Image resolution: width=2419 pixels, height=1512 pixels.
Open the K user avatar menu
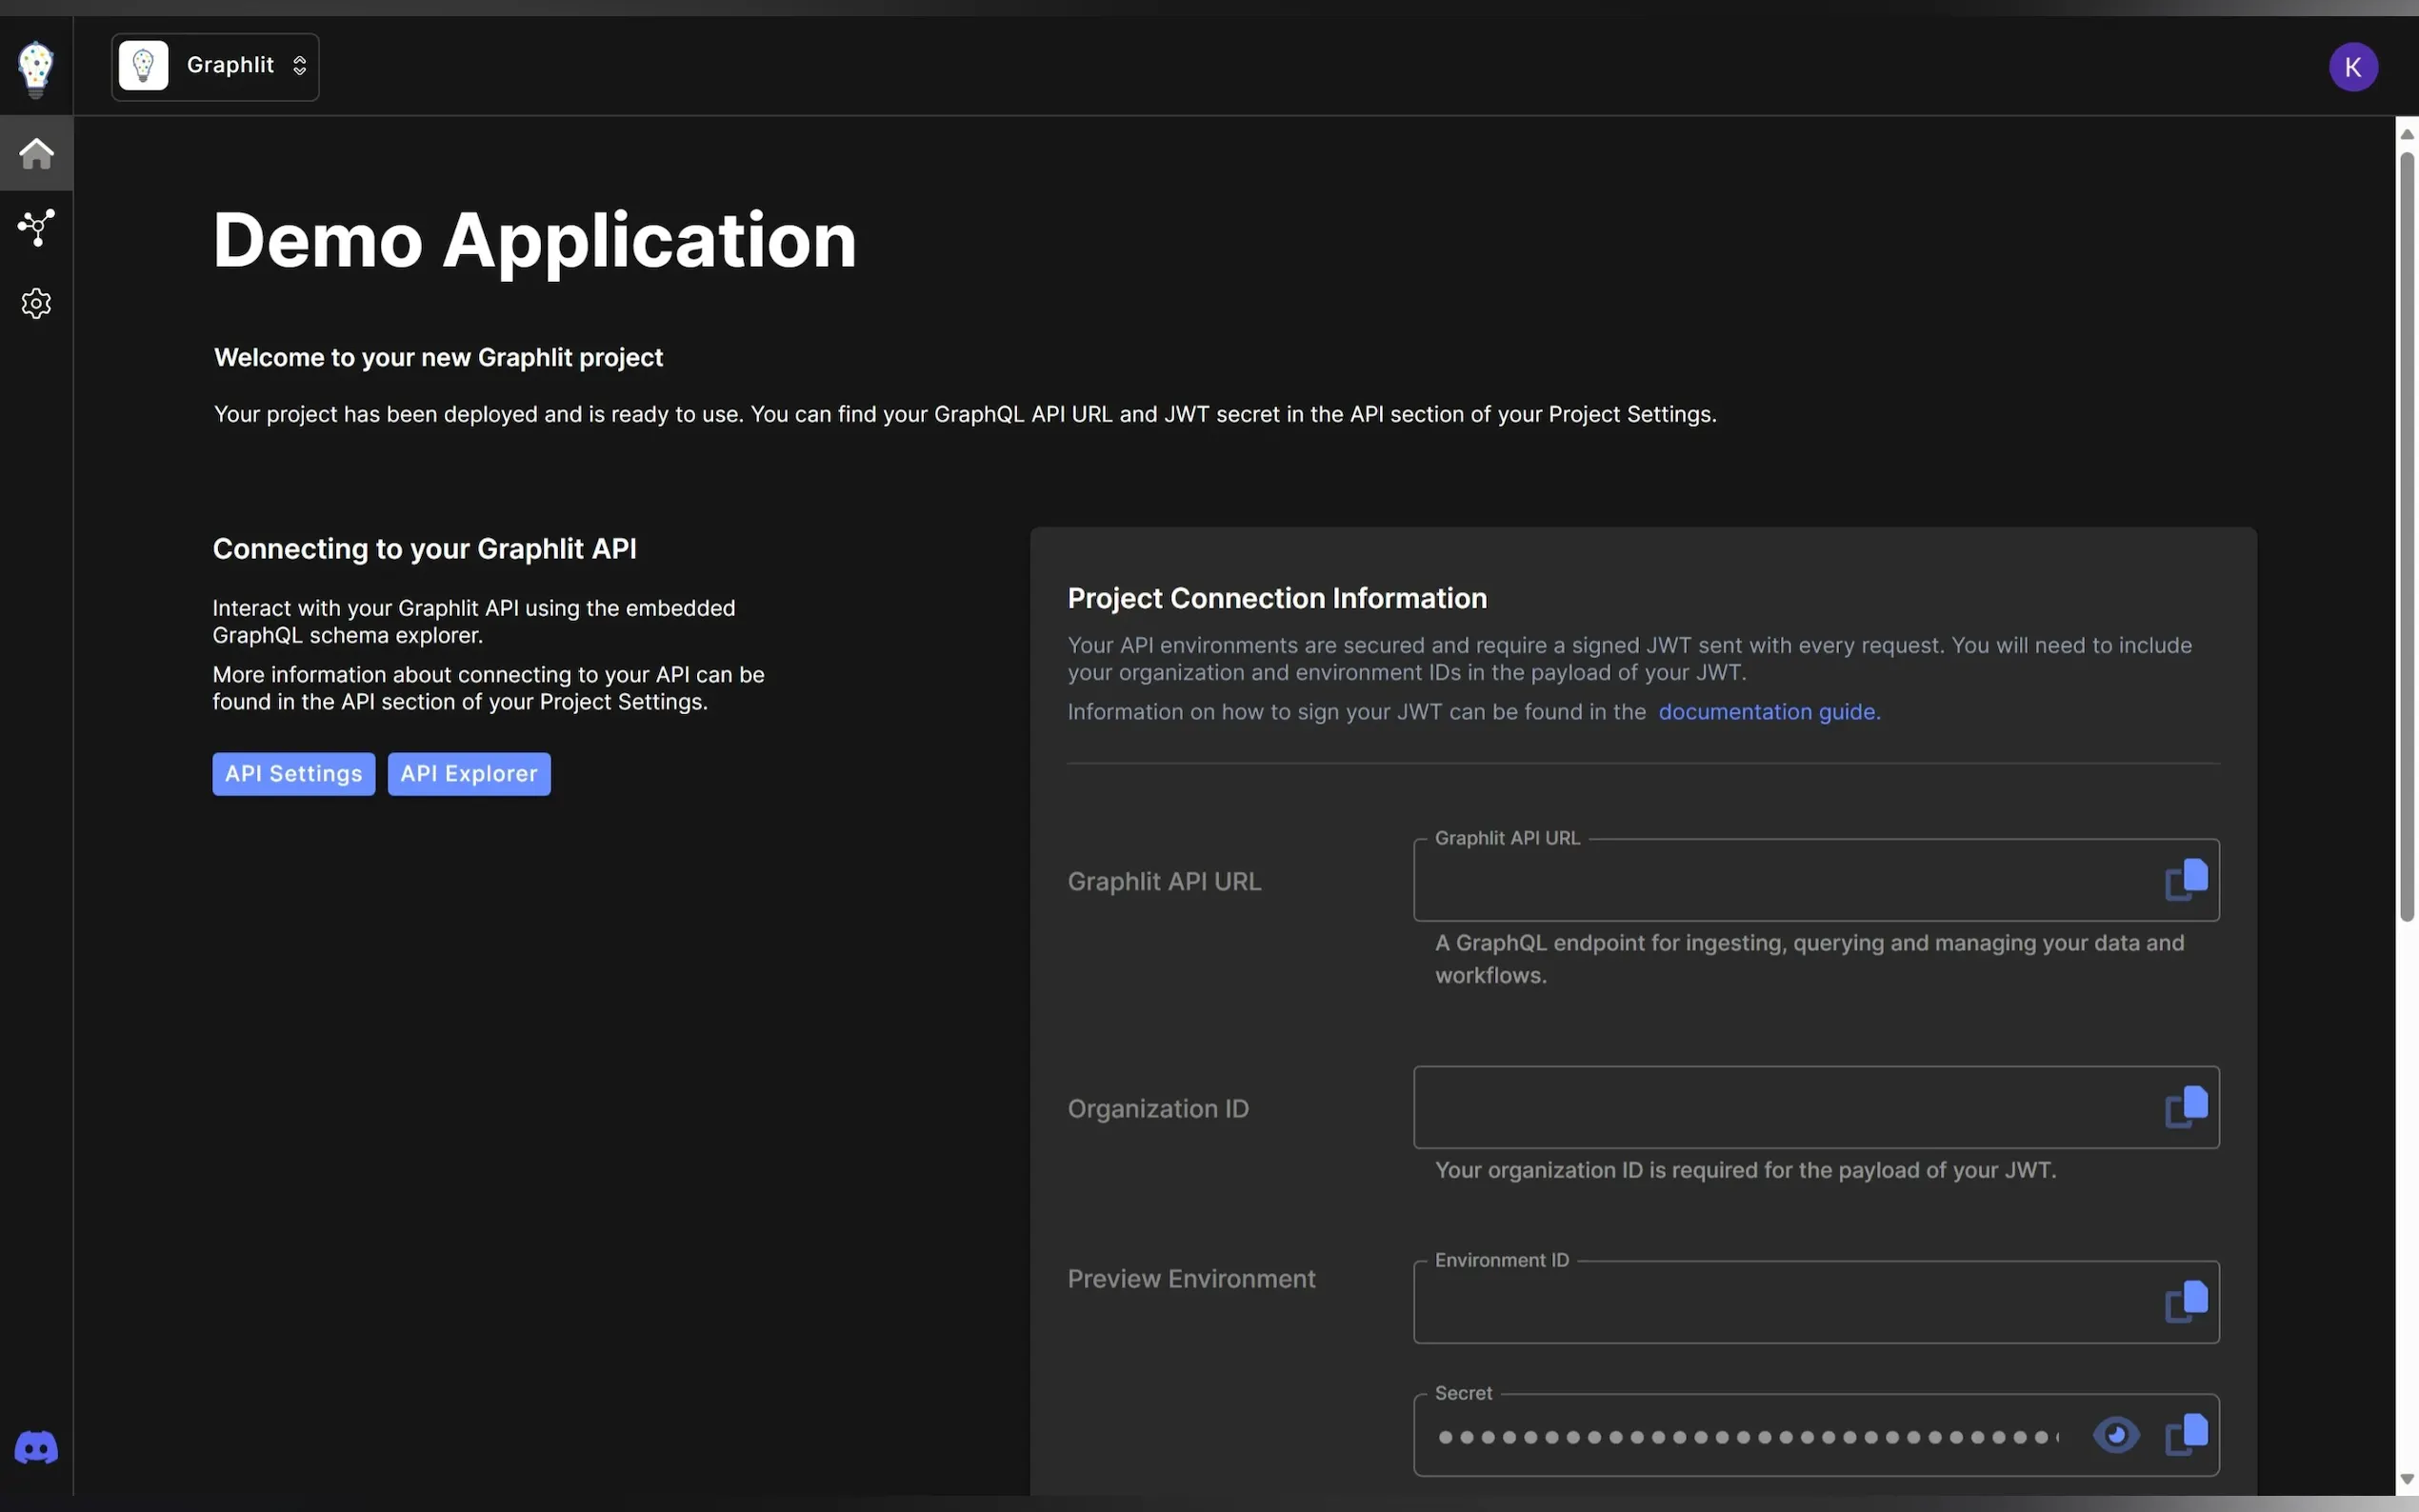click(2352, 67)
